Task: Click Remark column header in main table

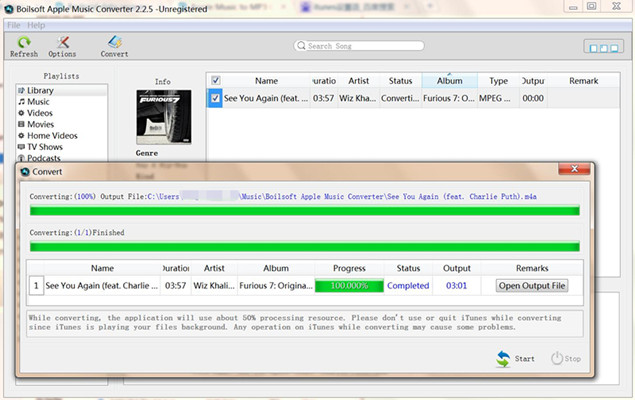Action: coord(584,81)
